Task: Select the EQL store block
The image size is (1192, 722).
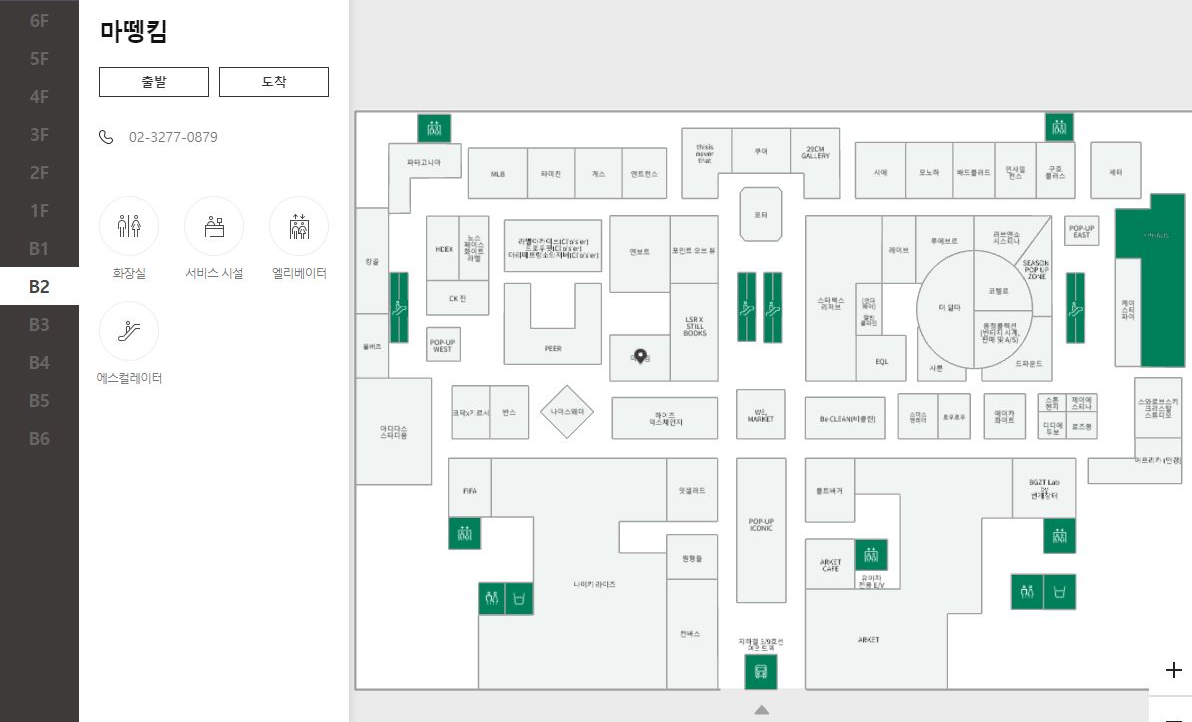Action: point(881,359)
